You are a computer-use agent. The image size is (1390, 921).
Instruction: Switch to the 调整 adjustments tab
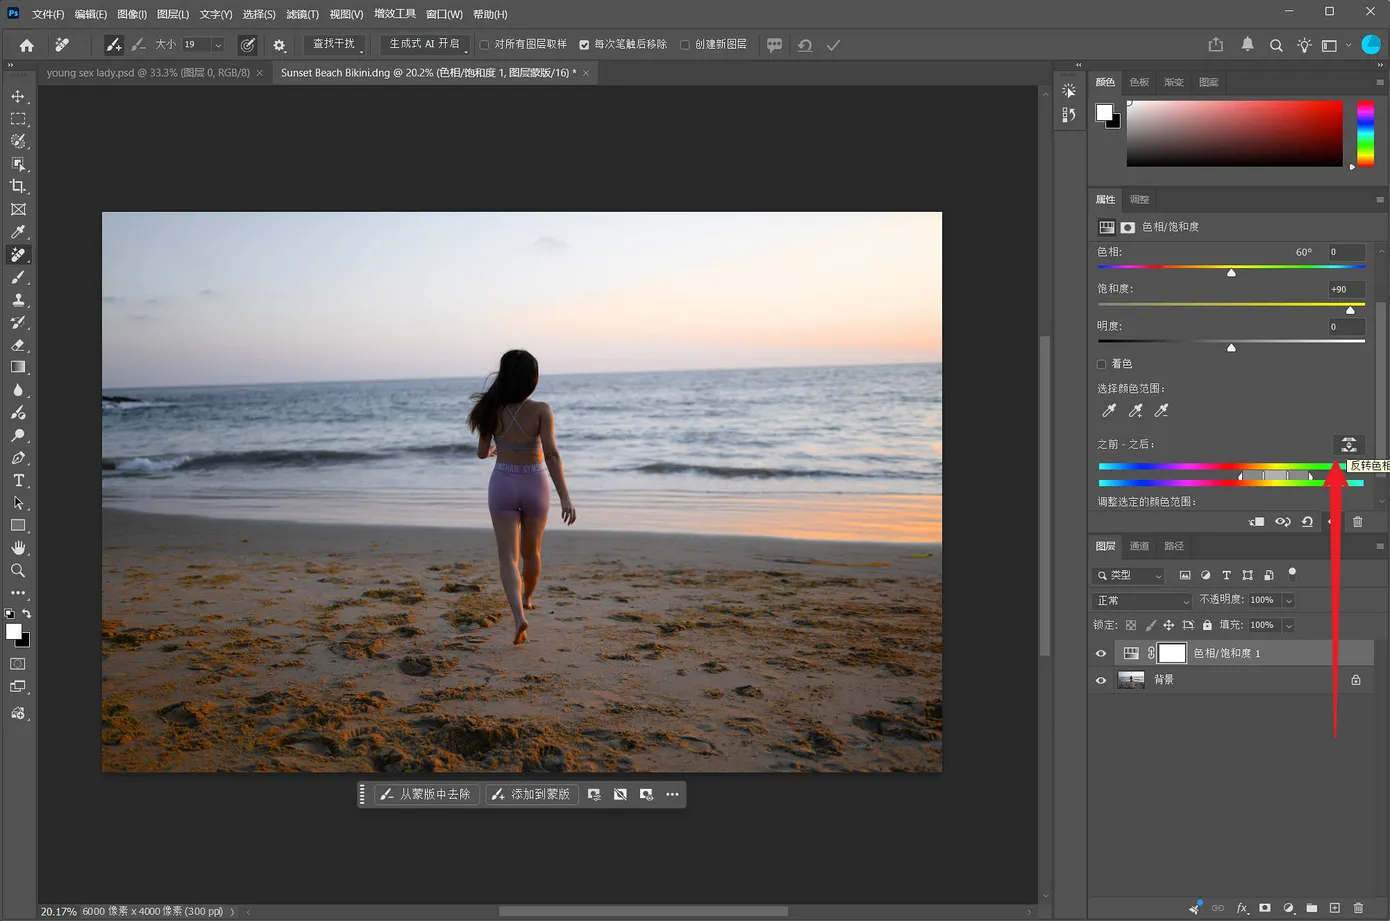(x=1139, y=199)
